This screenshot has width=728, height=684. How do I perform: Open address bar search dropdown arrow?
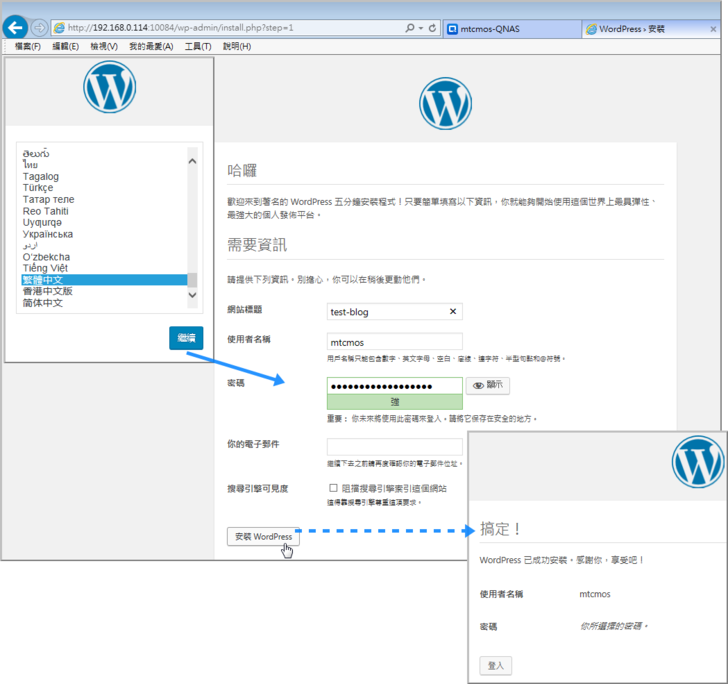click(421, 28)
